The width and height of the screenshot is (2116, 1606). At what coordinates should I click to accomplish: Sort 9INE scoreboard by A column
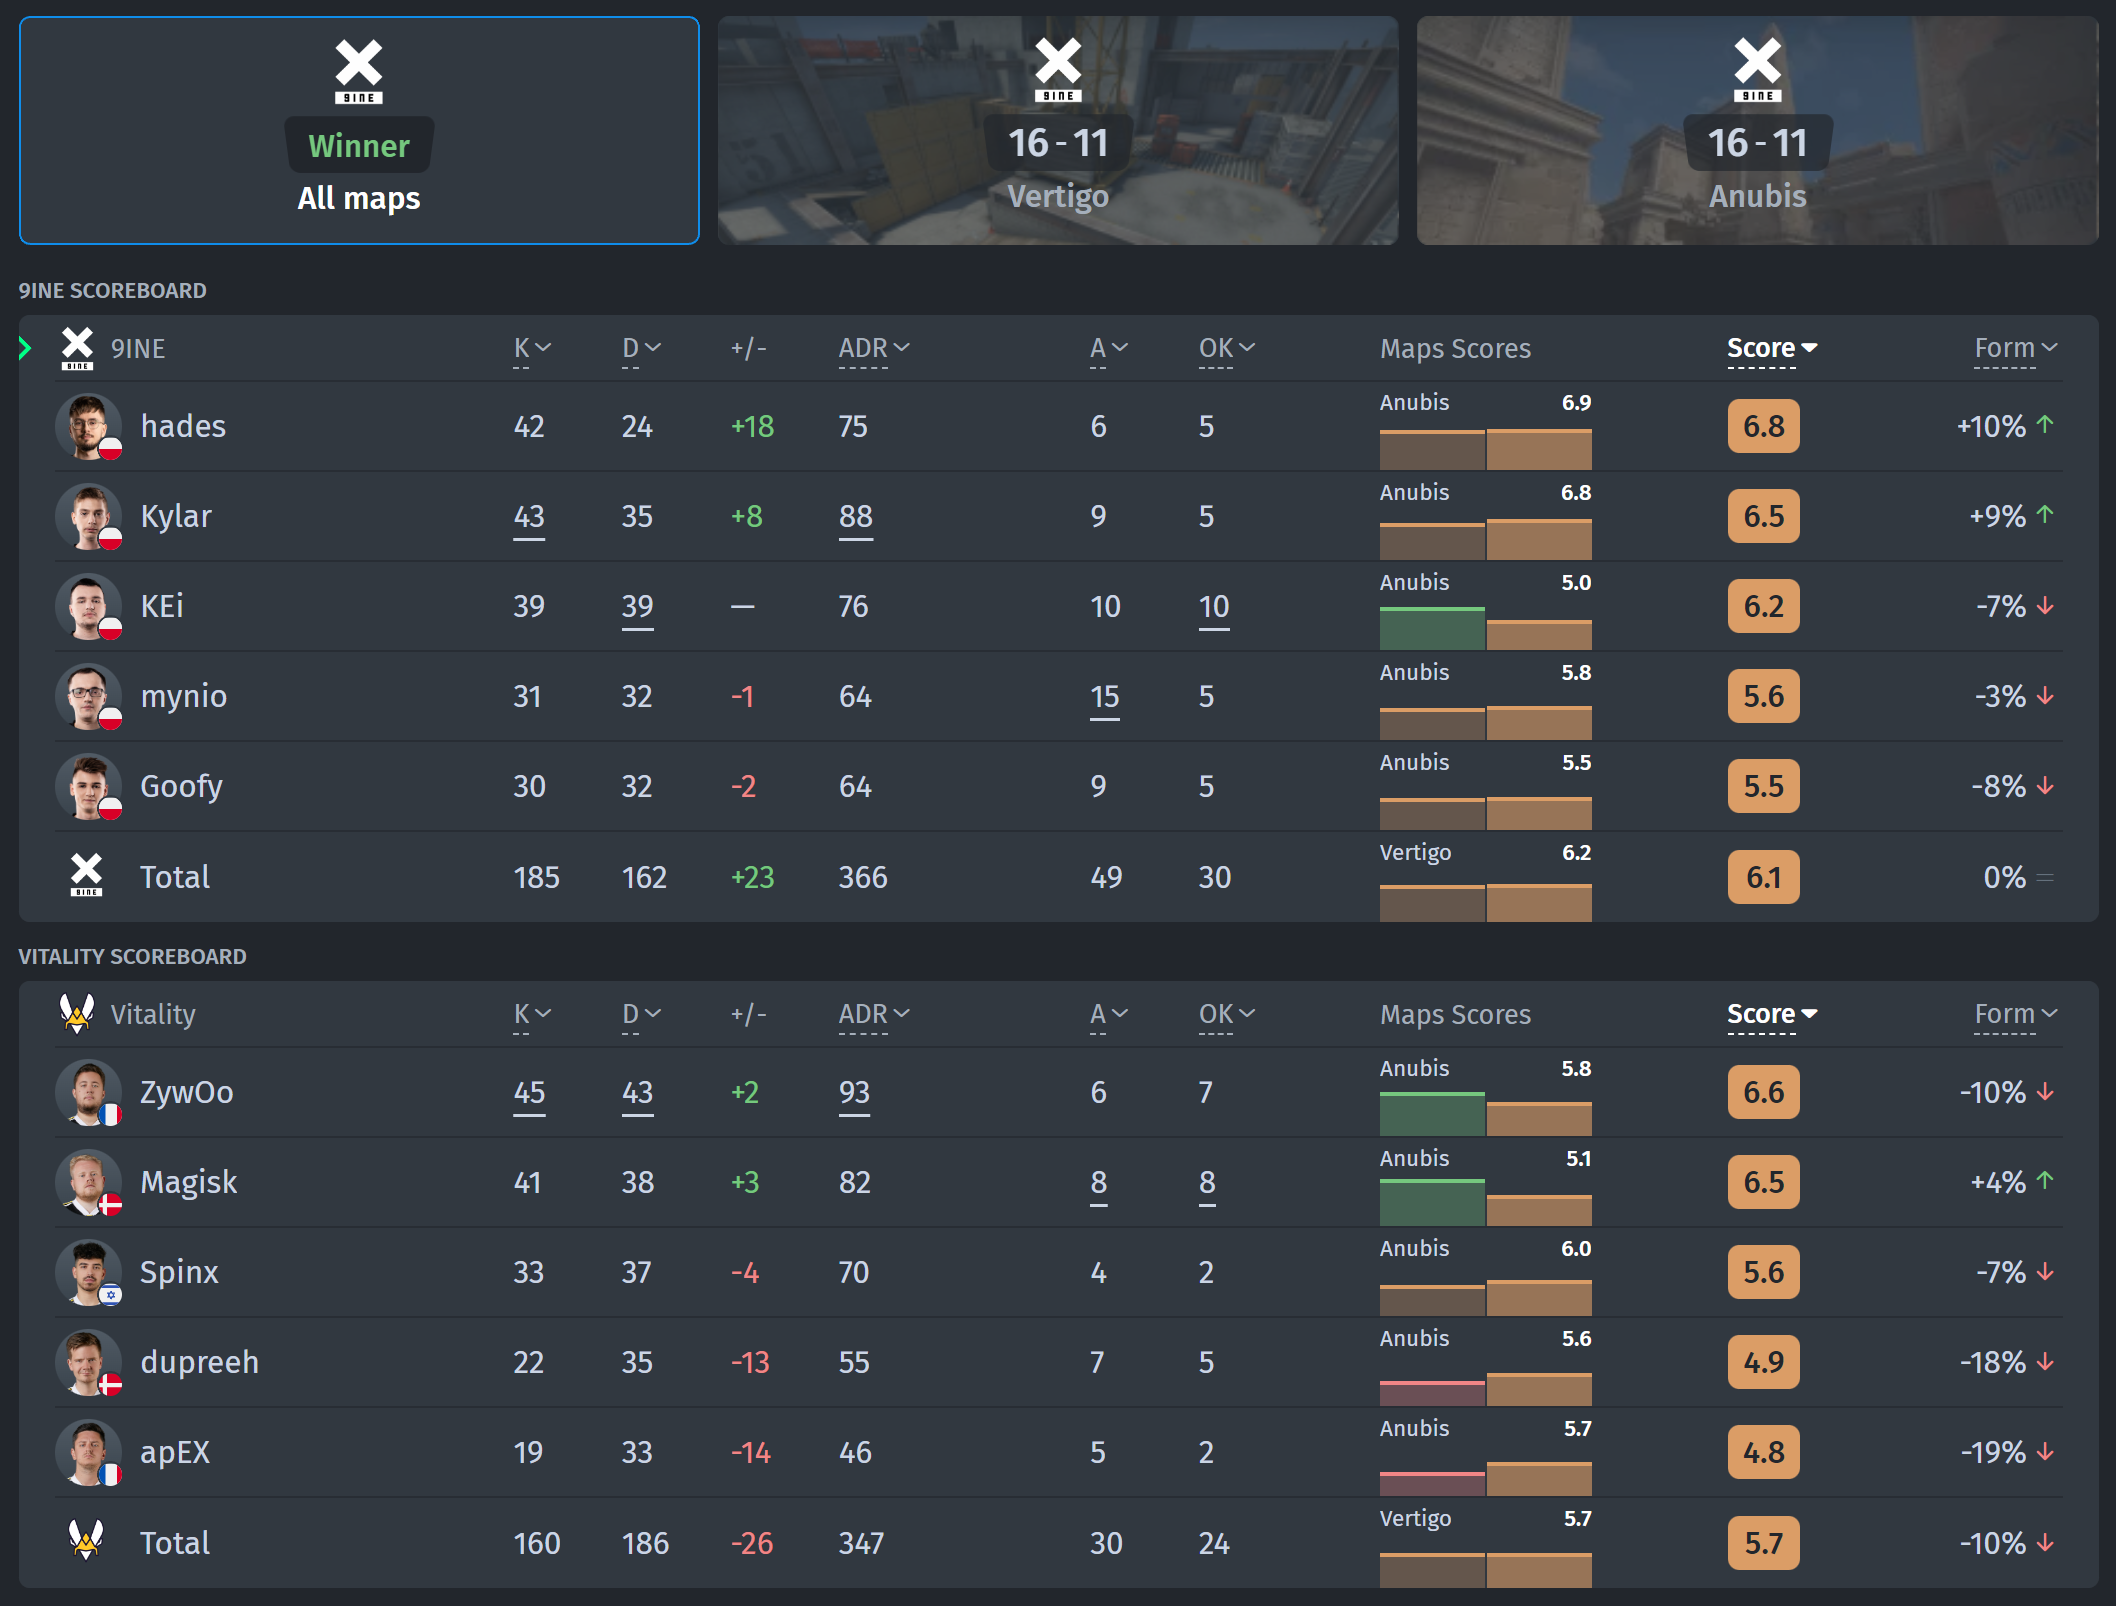tap(1109, 348)
